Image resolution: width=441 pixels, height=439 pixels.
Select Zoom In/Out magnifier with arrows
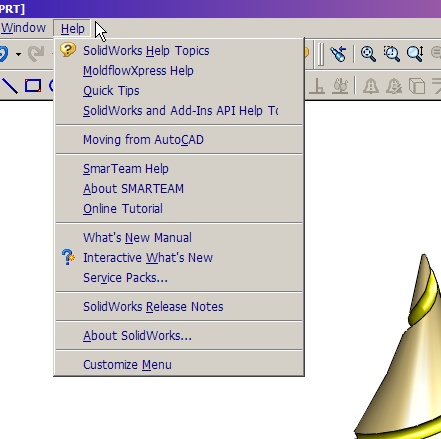pyautogui.click(x=415, y=54)
